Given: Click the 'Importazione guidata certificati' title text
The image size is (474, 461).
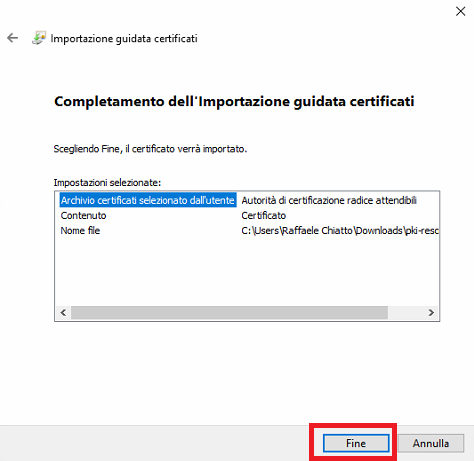Looking at the screenshot, I should [x=124, y=39].
